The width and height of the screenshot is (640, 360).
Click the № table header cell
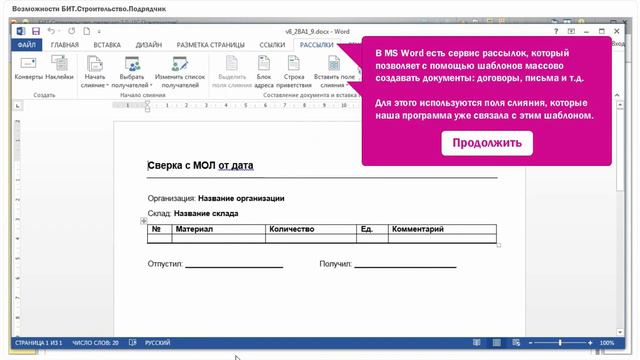pos(160,229)
